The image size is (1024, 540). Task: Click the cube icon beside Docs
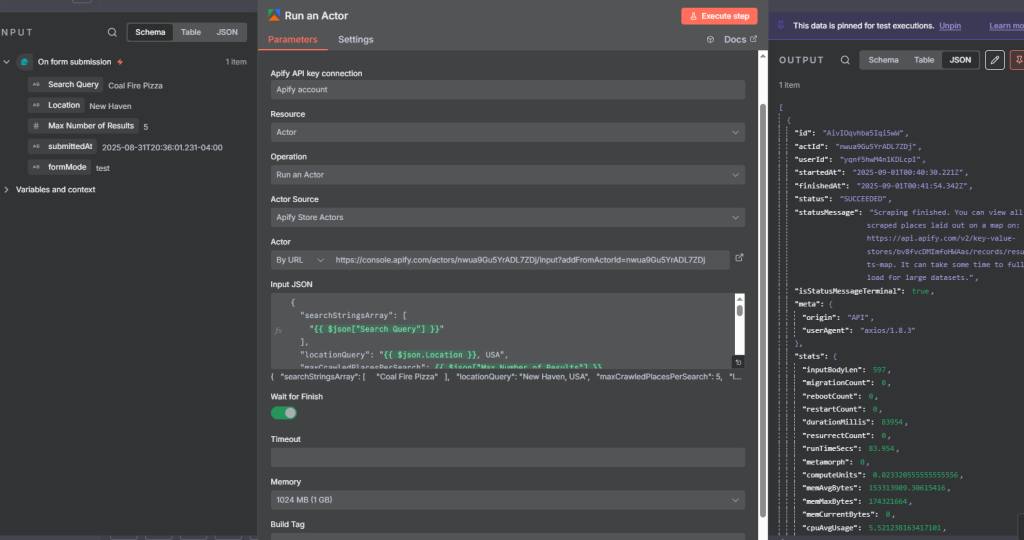[x=711, y=40]
